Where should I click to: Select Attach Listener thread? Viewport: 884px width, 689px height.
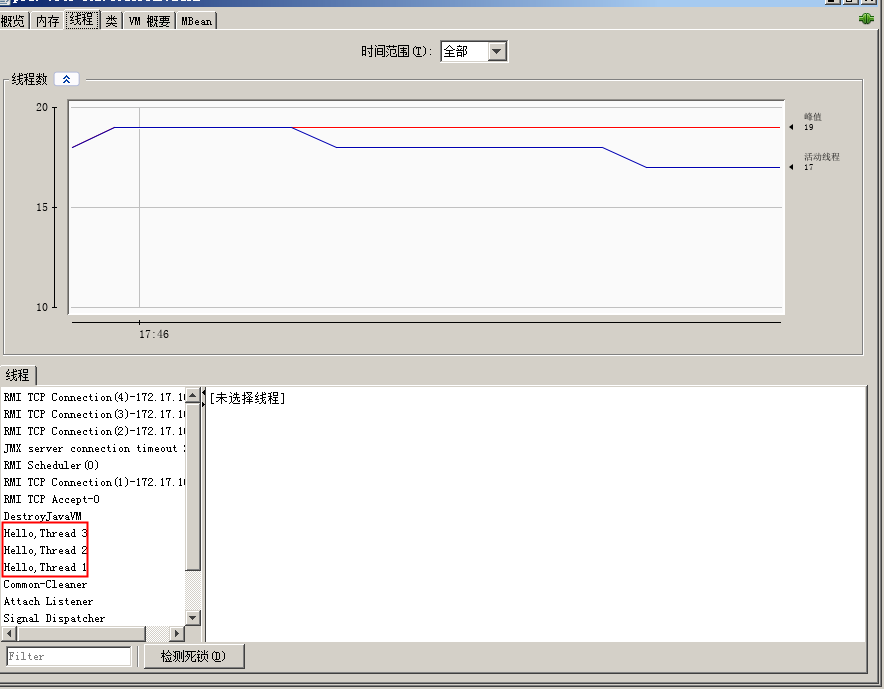[93, 601]
